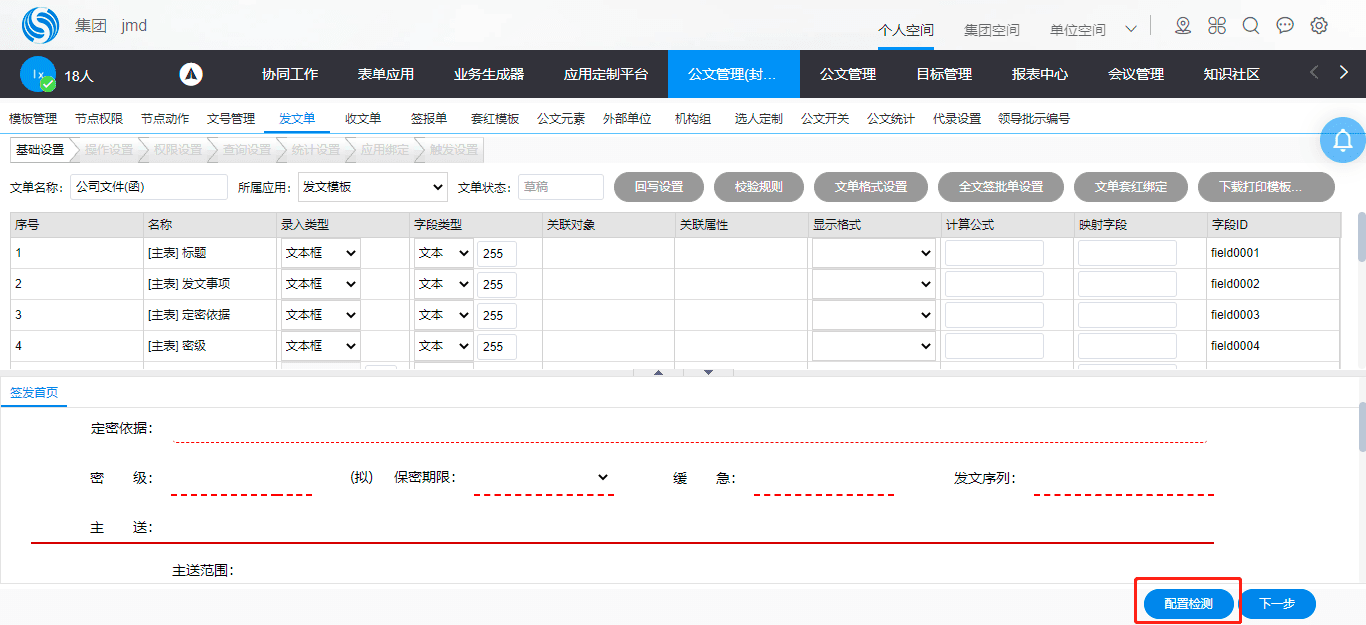Screen dimensions: 1366x625
Task: Go to previous nav items arrow
Action: coord(1315,72)
